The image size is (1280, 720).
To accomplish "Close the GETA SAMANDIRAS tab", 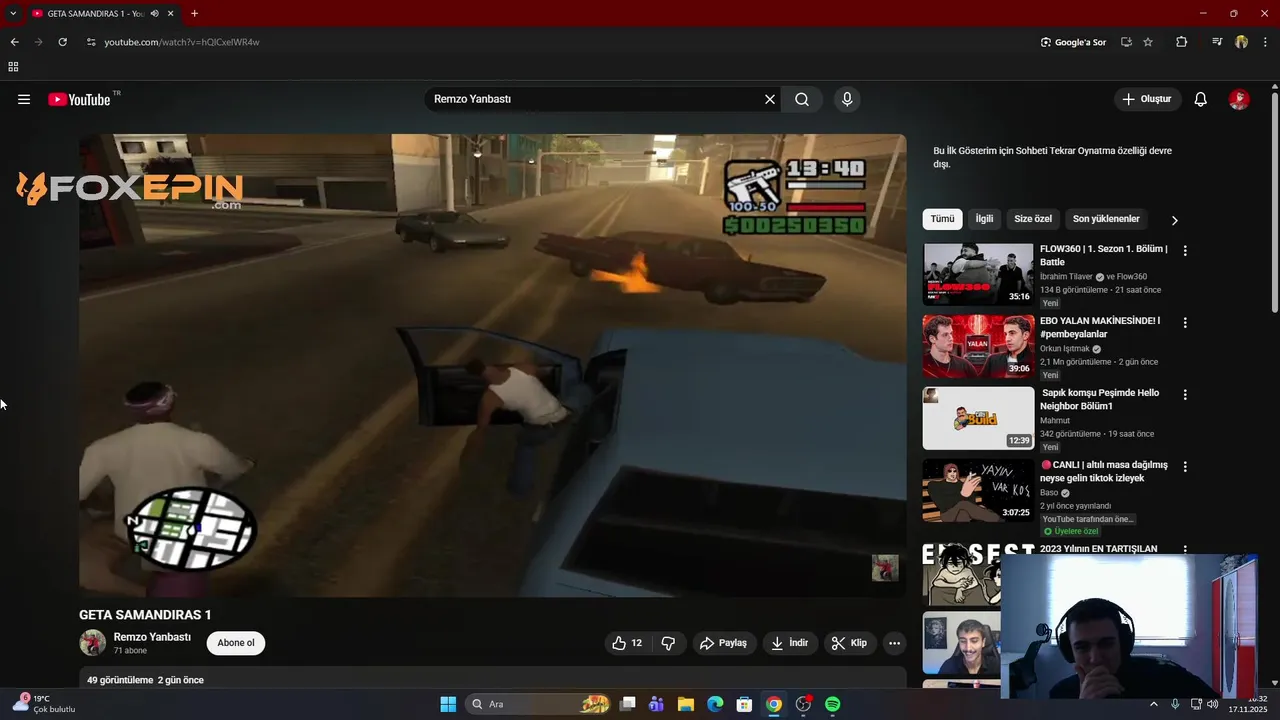I will click(171, 14).
